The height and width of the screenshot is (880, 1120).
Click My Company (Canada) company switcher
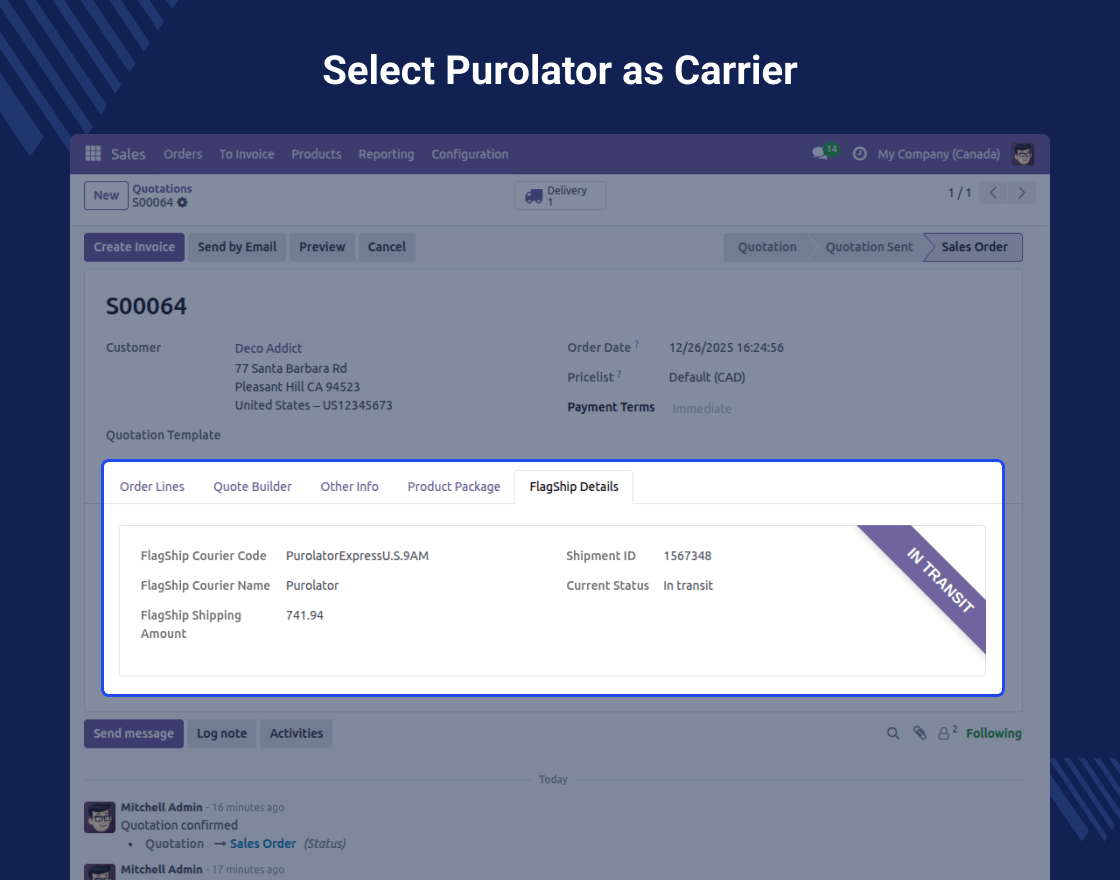(x=939, y=154)
